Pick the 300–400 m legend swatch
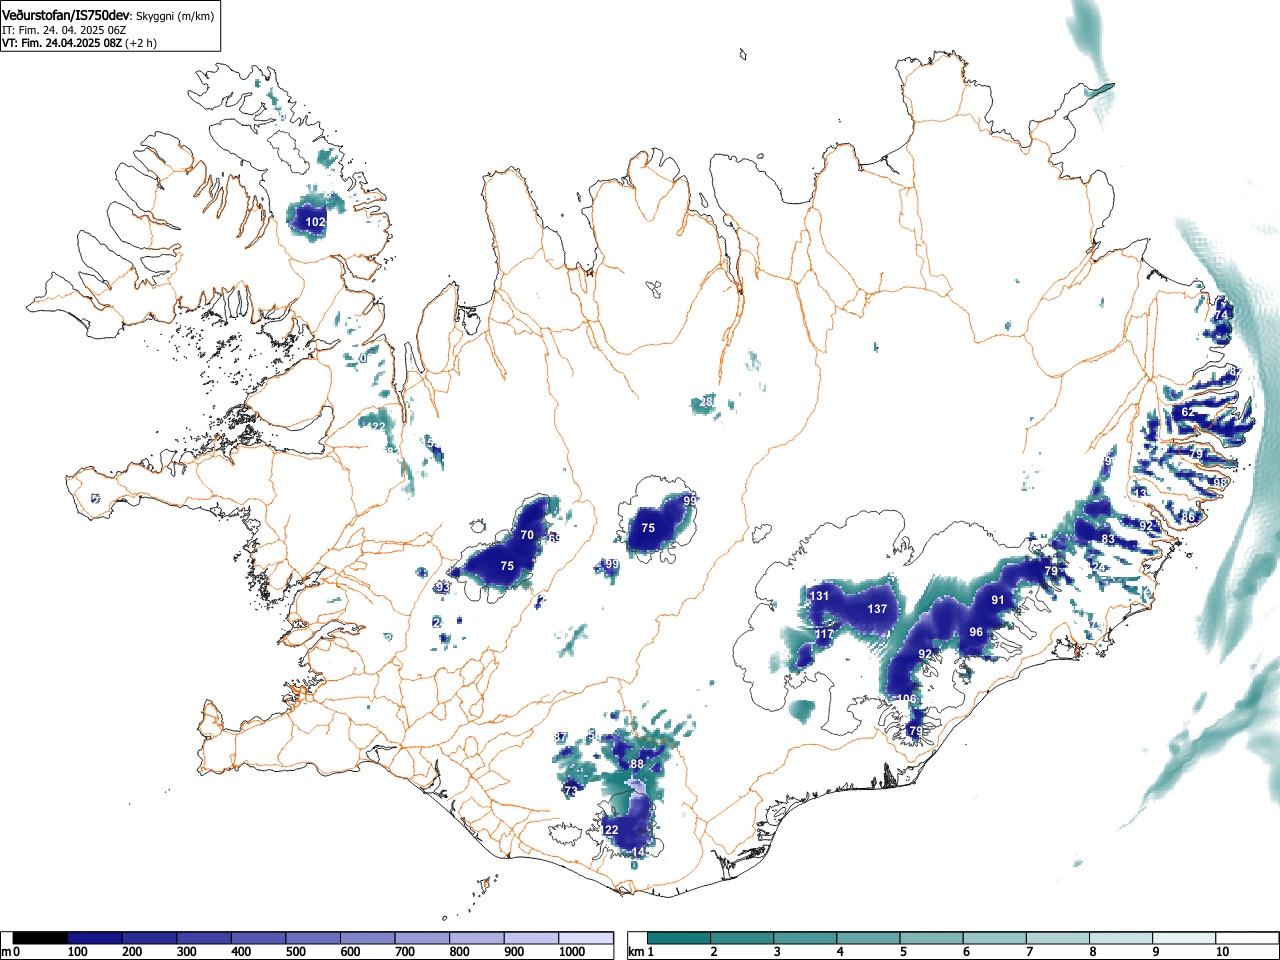This screenshot has height=960, width=1280. click(x=204, y=938)
